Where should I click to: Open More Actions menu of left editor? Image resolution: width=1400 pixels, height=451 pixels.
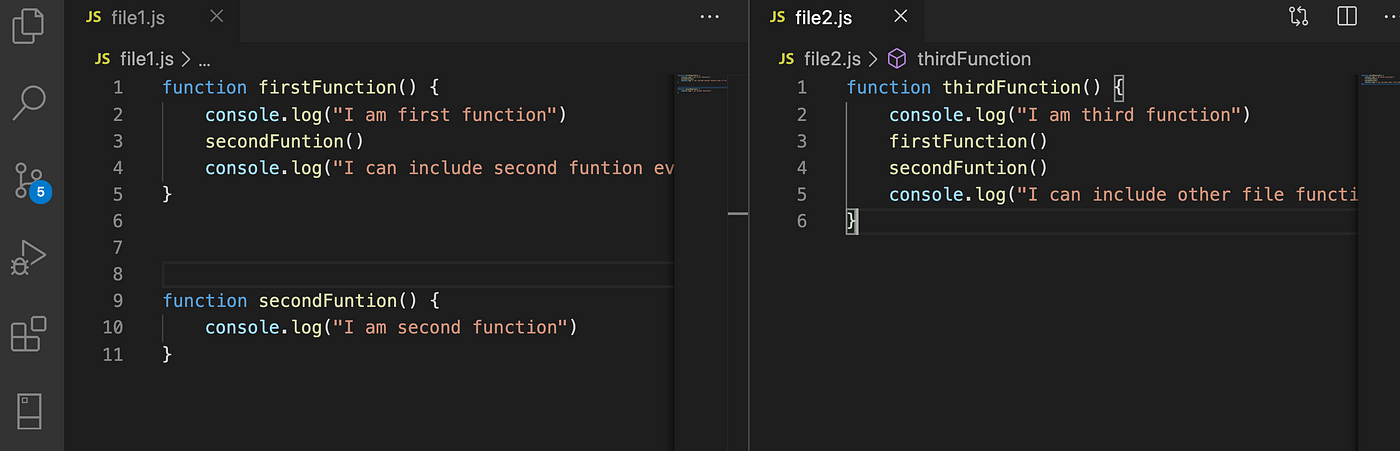(x=710, y=17)
